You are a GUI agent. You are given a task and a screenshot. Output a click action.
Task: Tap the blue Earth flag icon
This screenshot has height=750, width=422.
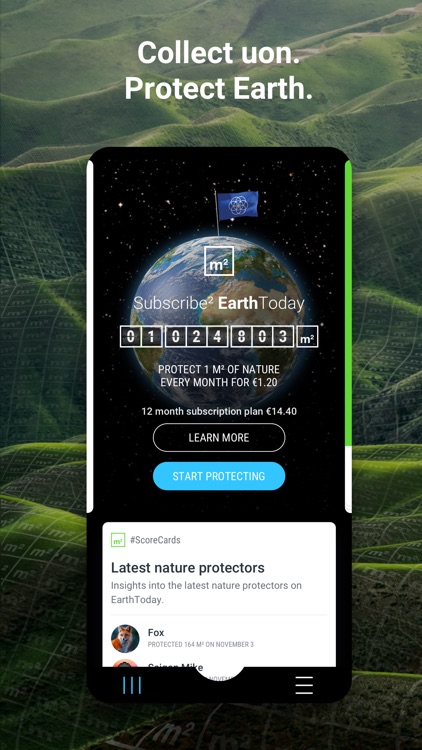point(237,205)
